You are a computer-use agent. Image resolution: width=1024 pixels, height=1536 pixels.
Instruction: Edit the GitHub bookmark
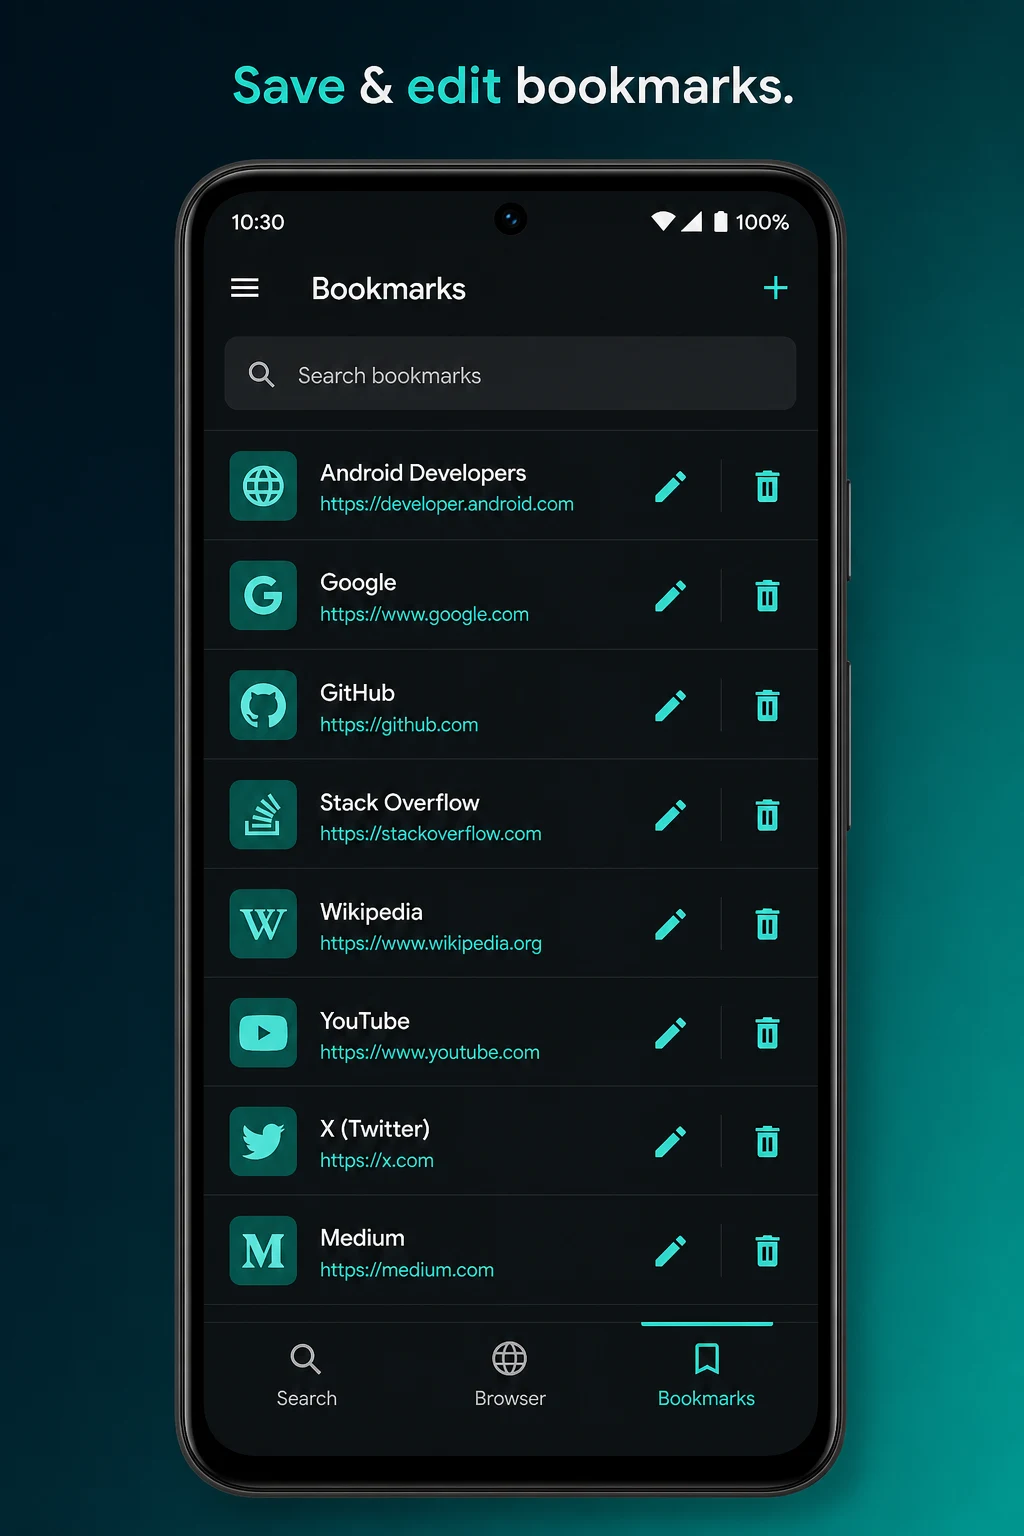coord(670,706)
